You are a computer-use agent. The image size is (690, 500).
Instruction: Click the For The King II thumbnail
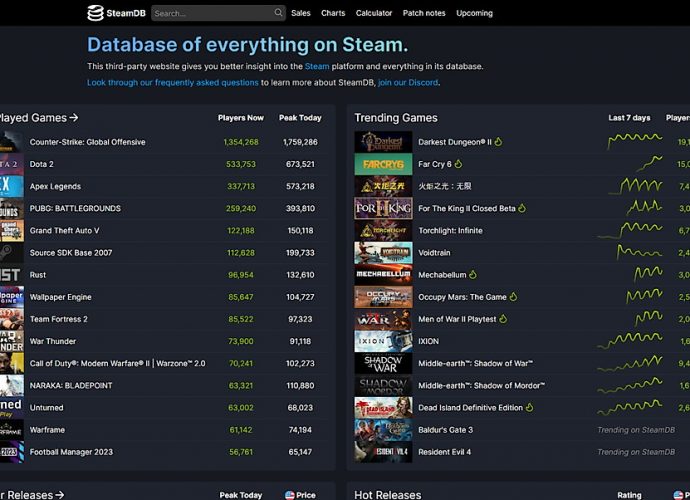point(383,208)
